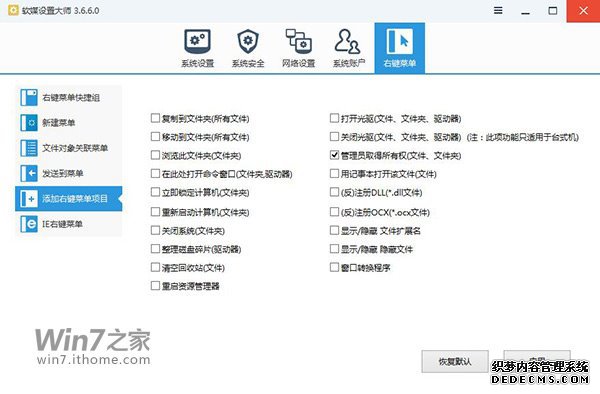600x394 pixels.
Task: Tick (反)注册DLL checkbox
Action: (x=334, y=192)
